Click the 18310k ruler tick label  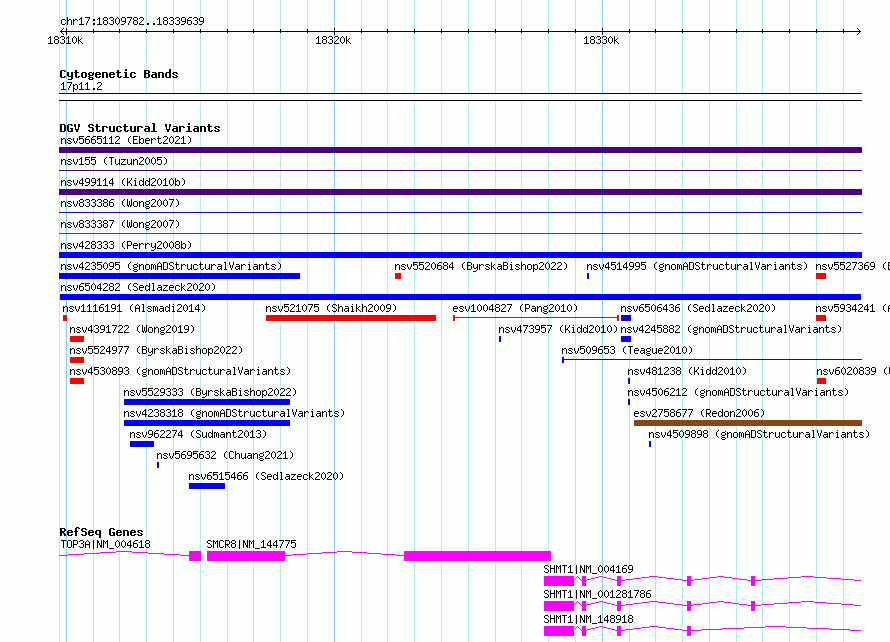coord(65,40)
